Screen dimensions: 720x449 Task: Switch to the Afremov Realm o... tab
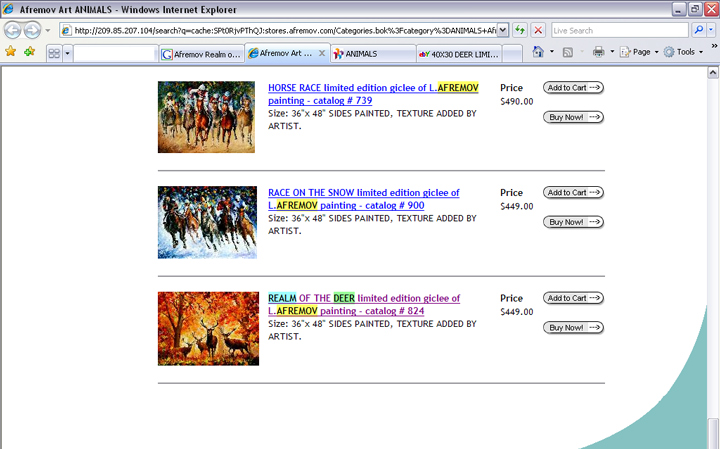[202, 54]
